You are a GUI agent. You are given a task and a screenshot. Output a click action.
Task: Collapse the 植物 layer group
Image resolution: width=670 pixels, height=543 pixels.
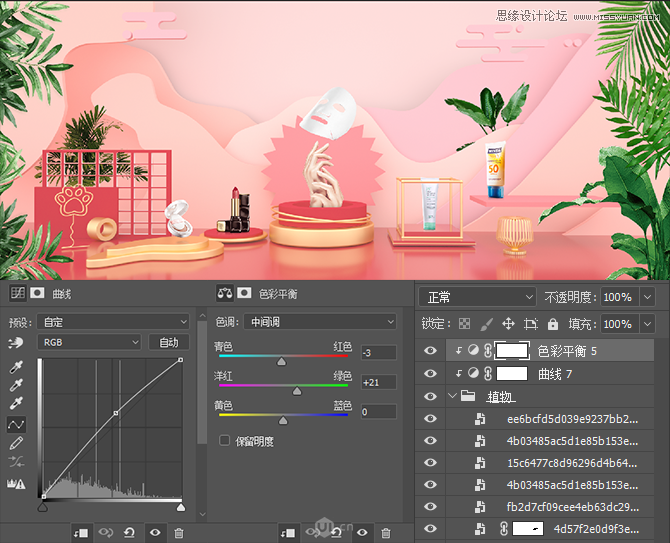[453, 397]
